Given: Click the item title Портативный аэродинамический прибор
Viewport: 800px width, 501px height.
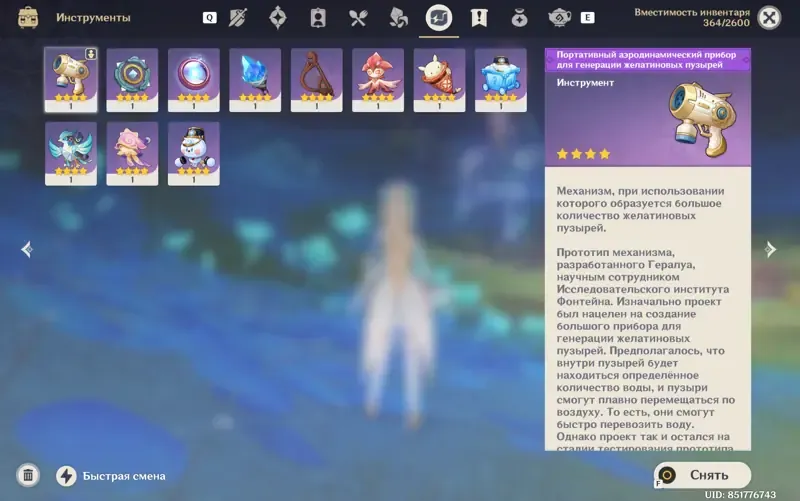Looking at the screenshot, I should pyautogui.click(x=646, y=60).
